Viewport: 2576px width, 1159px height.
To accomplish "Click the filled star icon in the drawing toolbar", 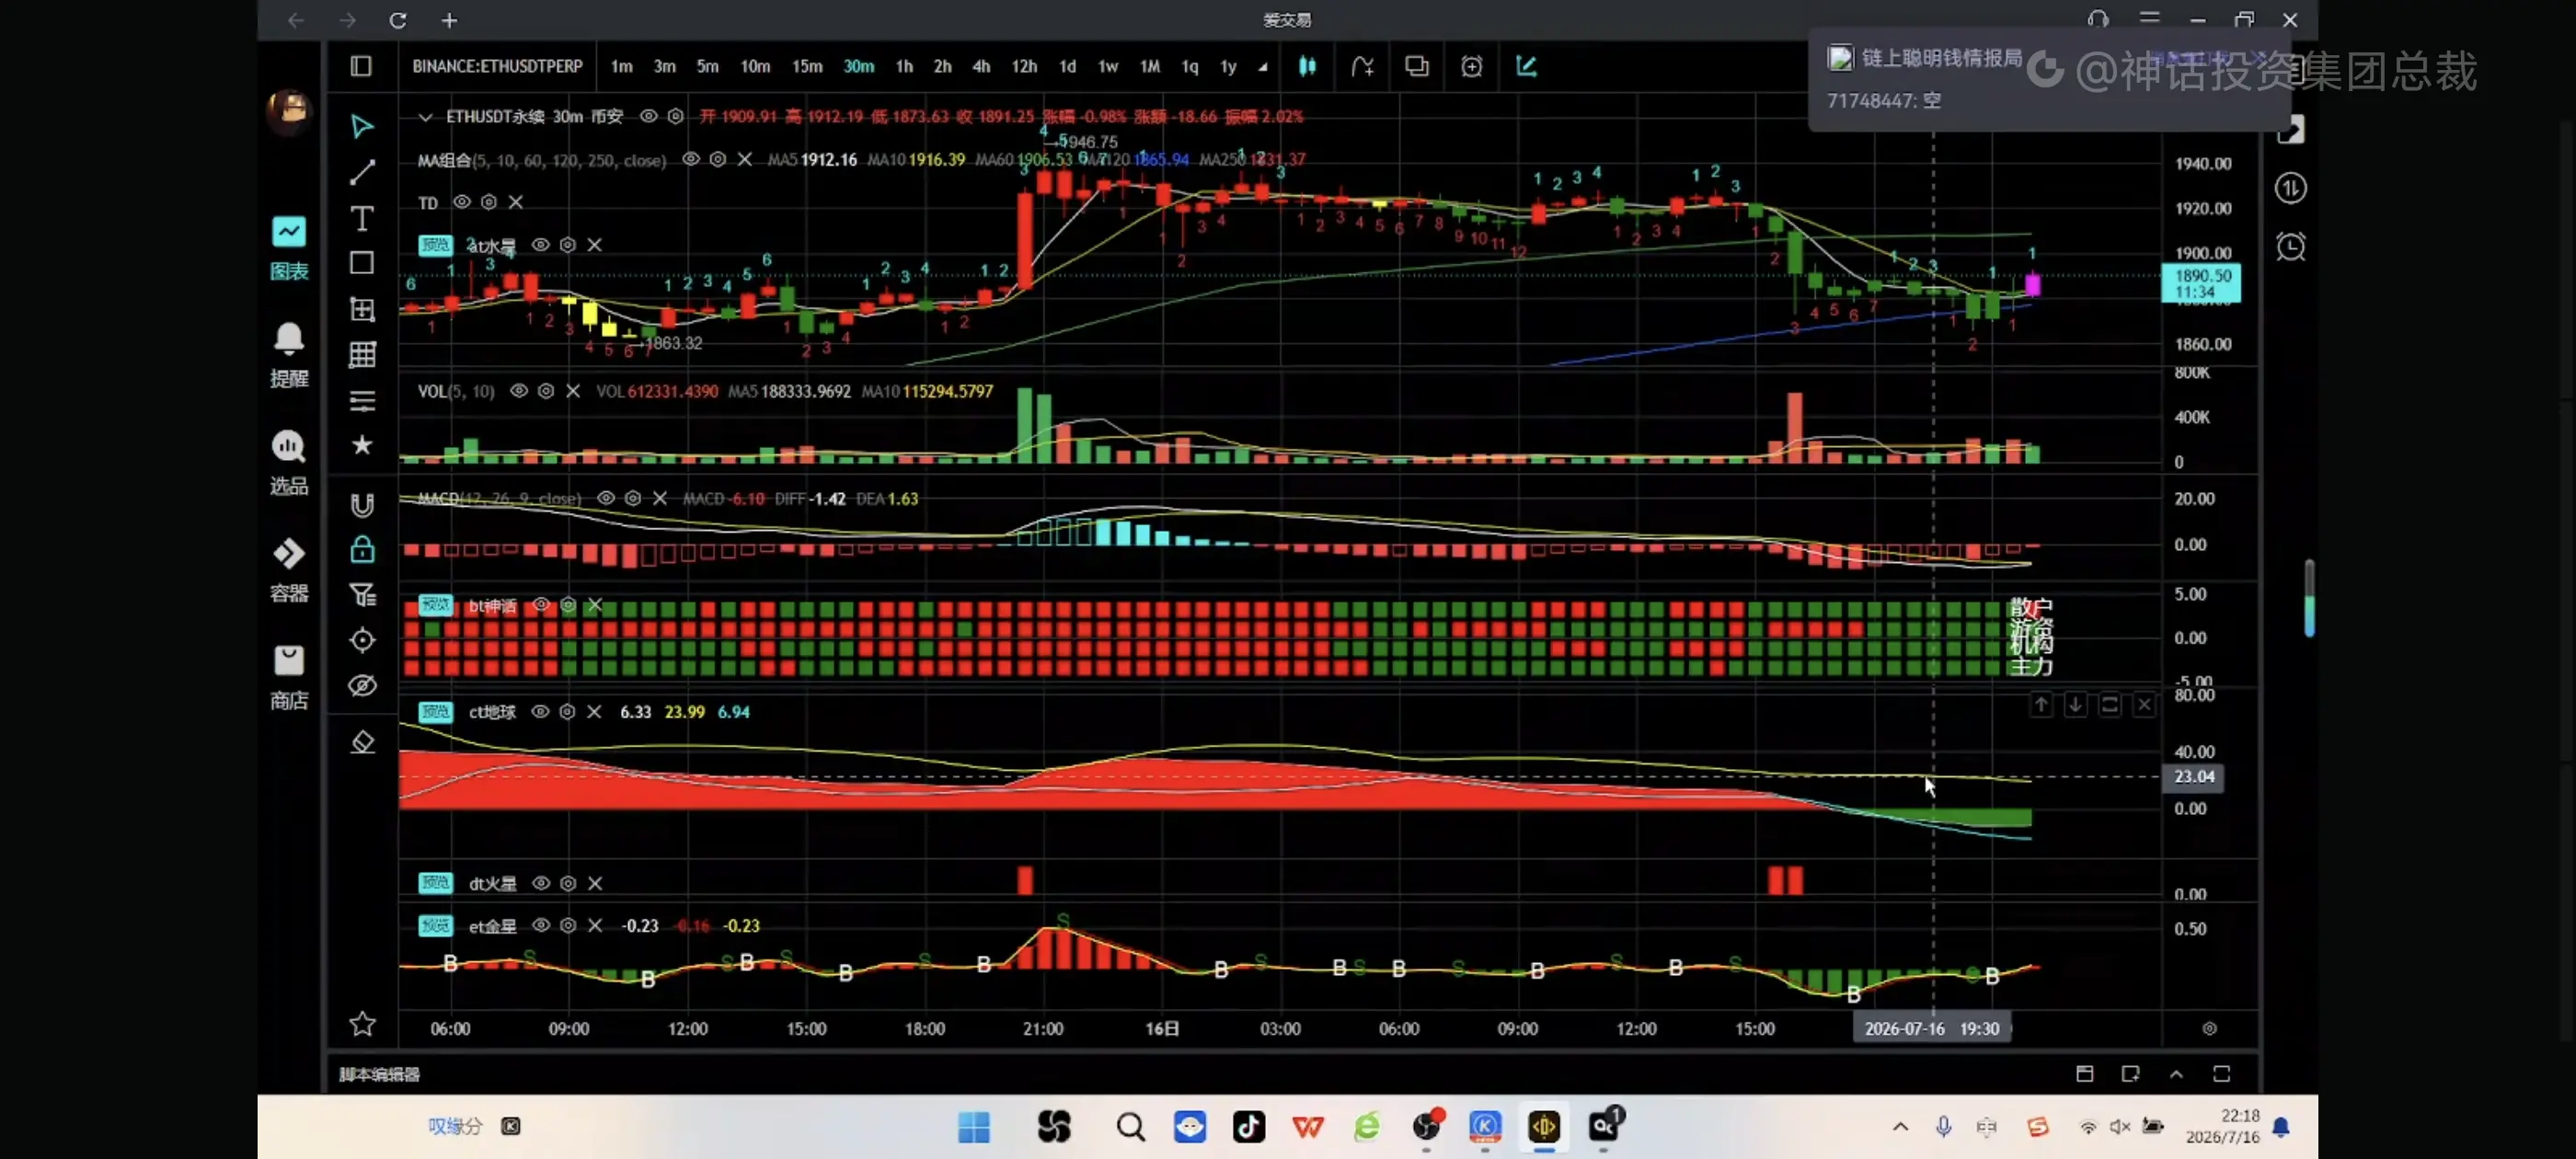I will click(x=362, y=445).
